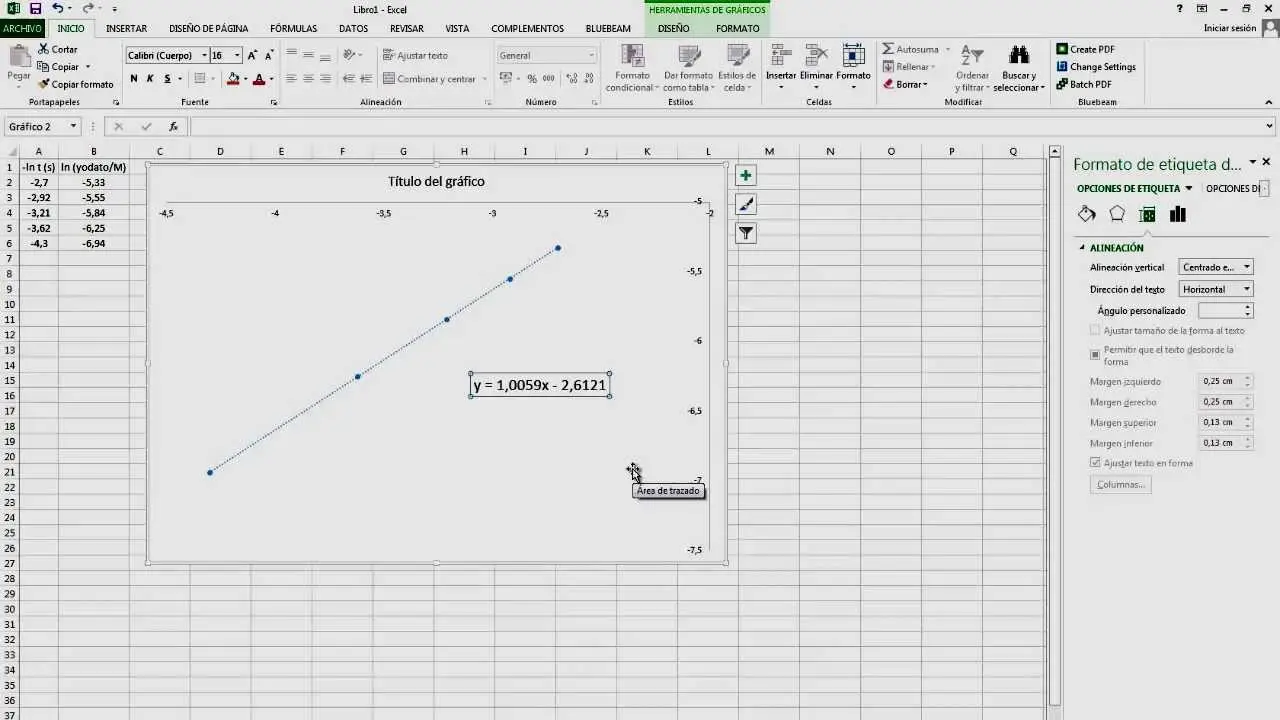Open the Name Box Gráfico 2 dropdown
The height and width of the screenshot is (720, 1280).
[73, 127]
